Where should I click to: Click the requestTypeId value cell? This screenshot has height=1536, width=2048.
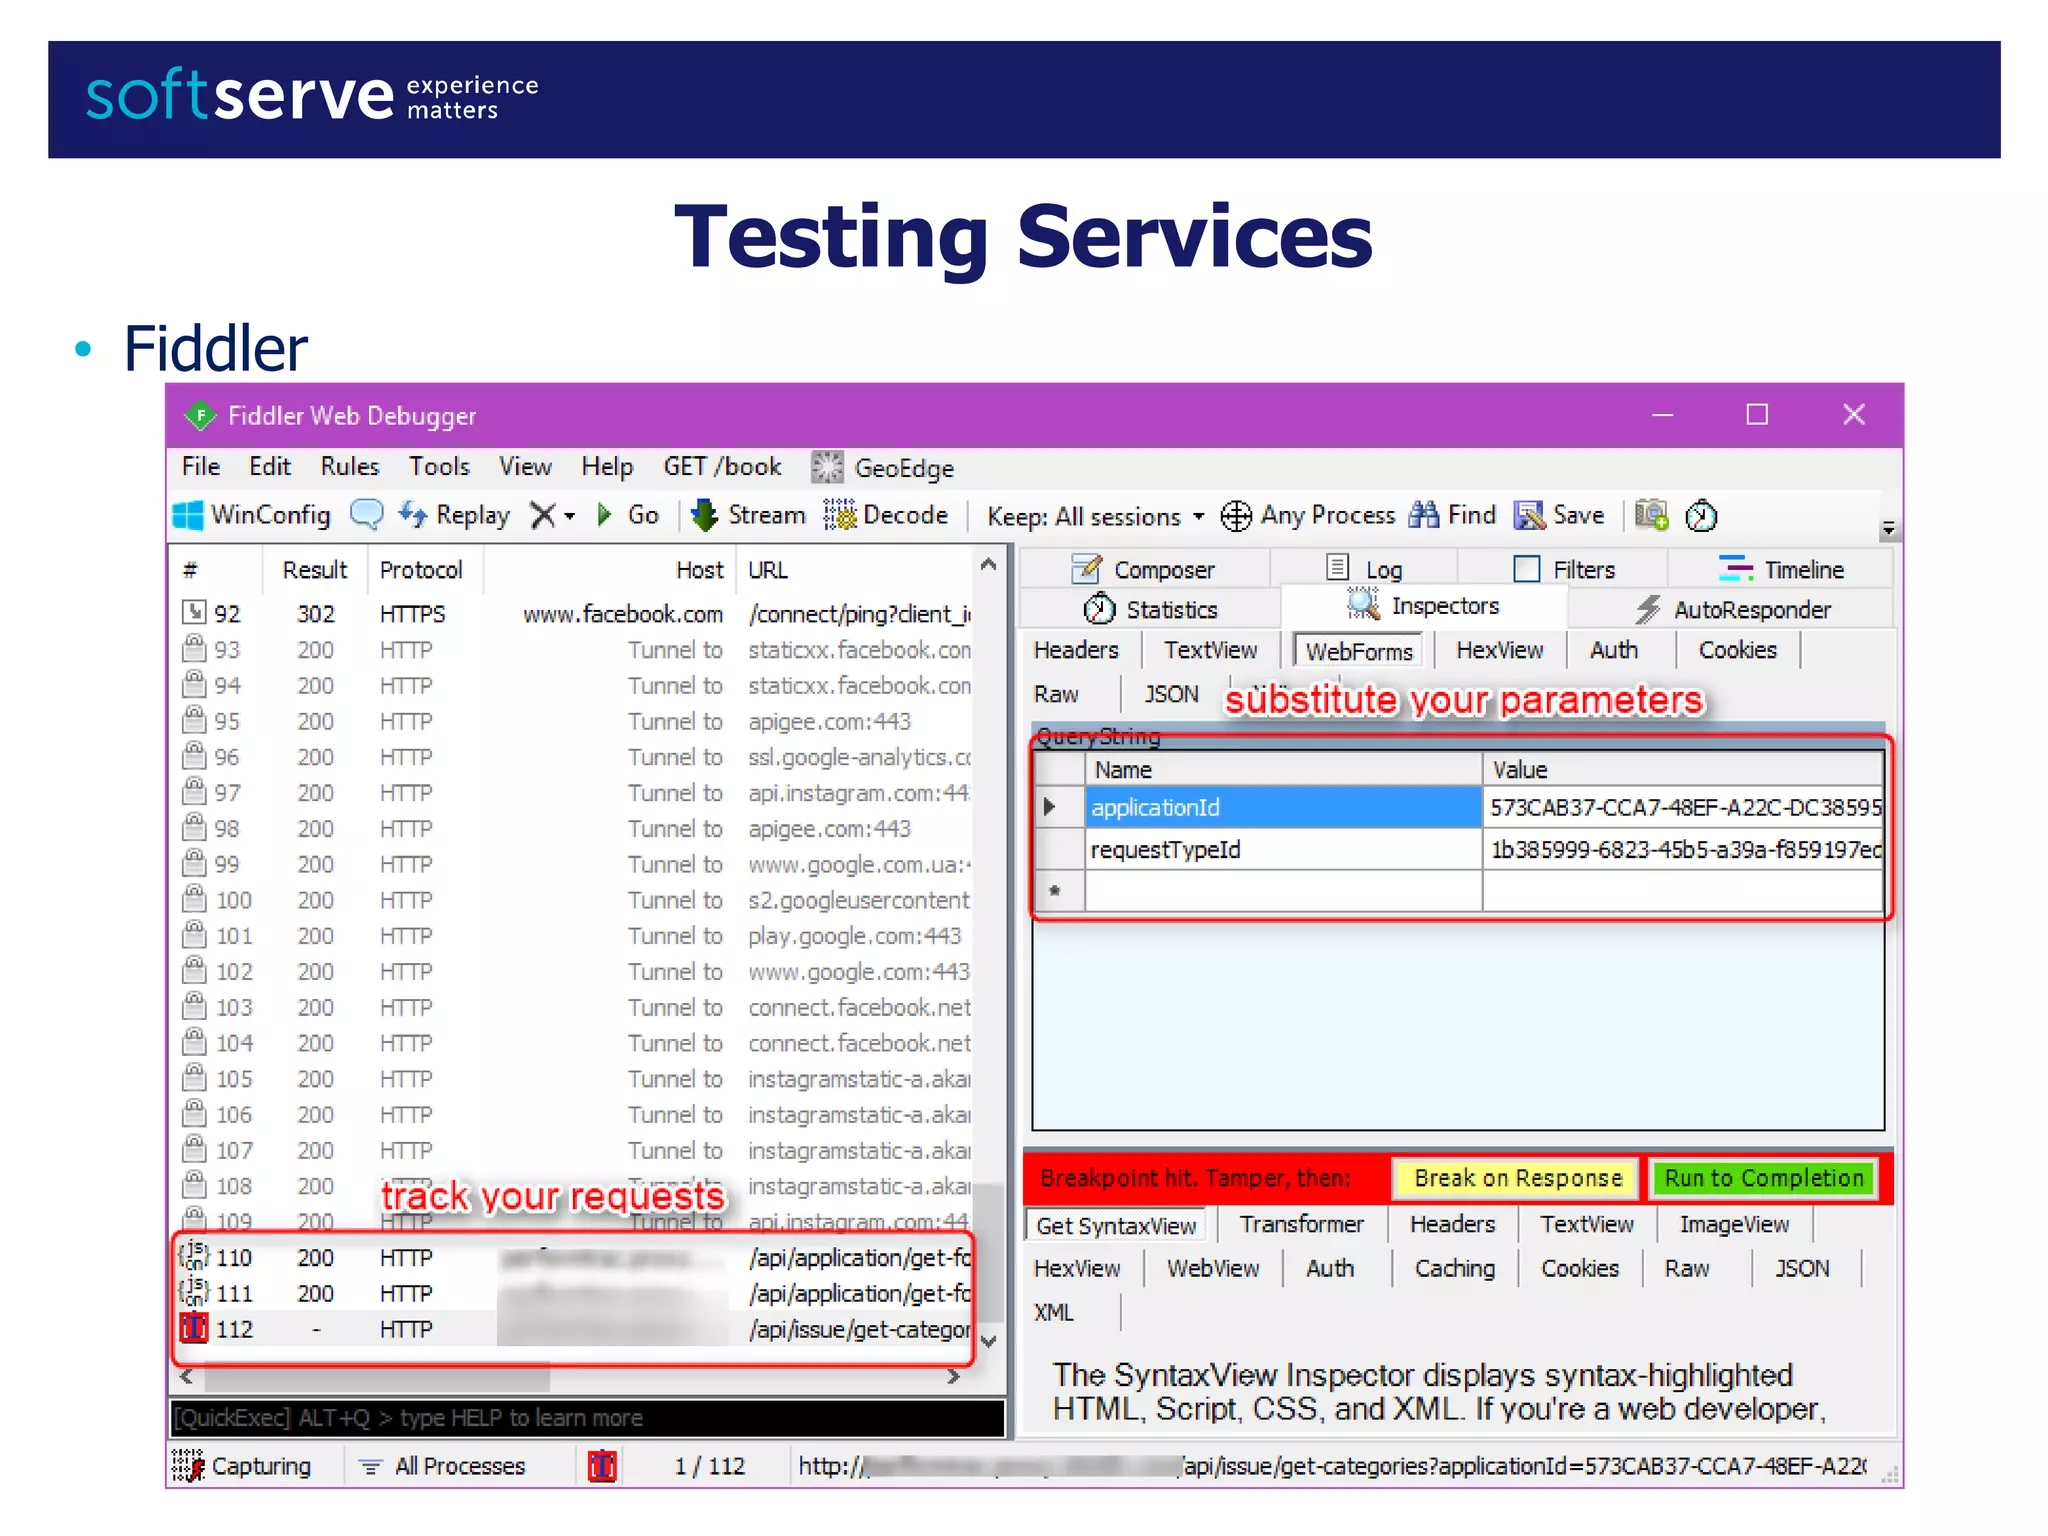click(1684, 849)
